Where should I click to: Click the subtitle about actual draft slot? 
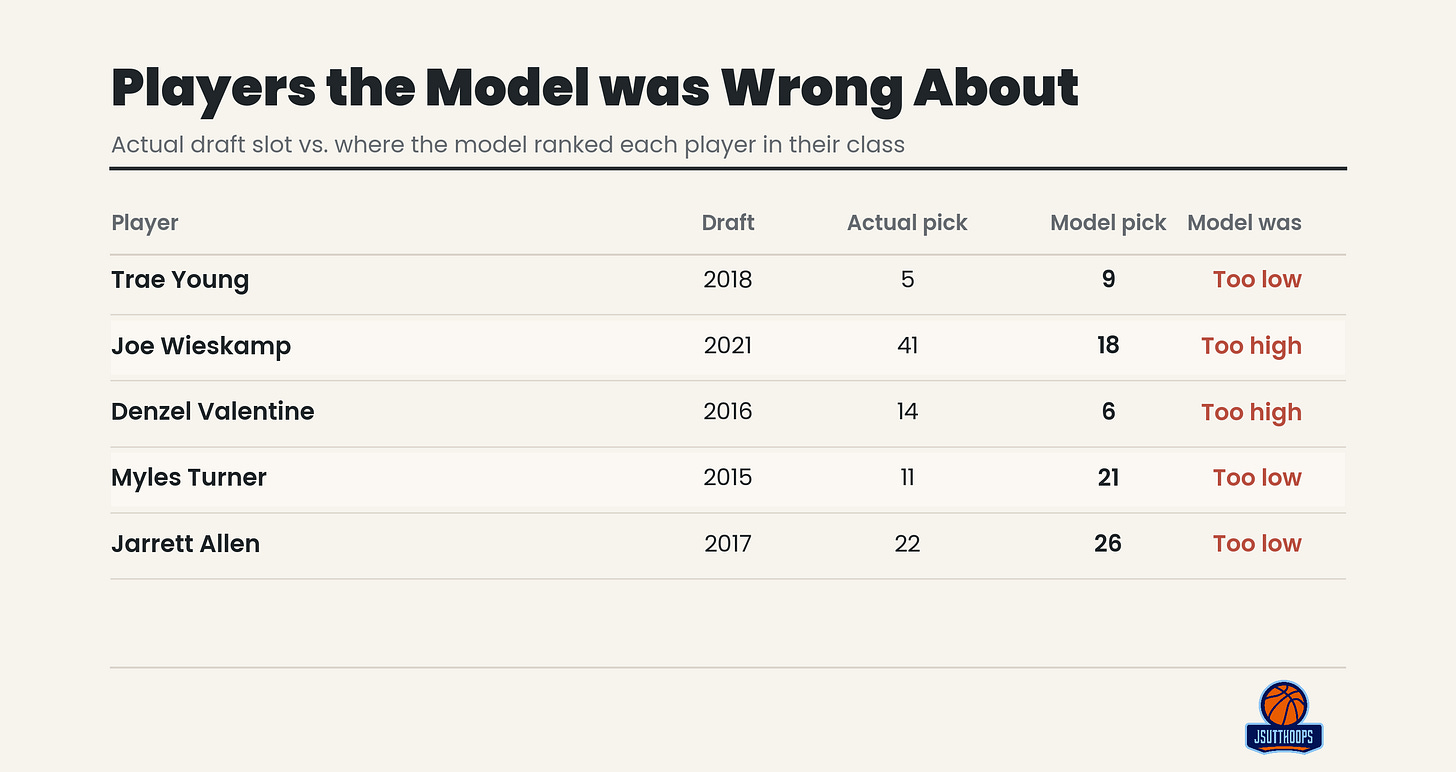coord(508,144)
